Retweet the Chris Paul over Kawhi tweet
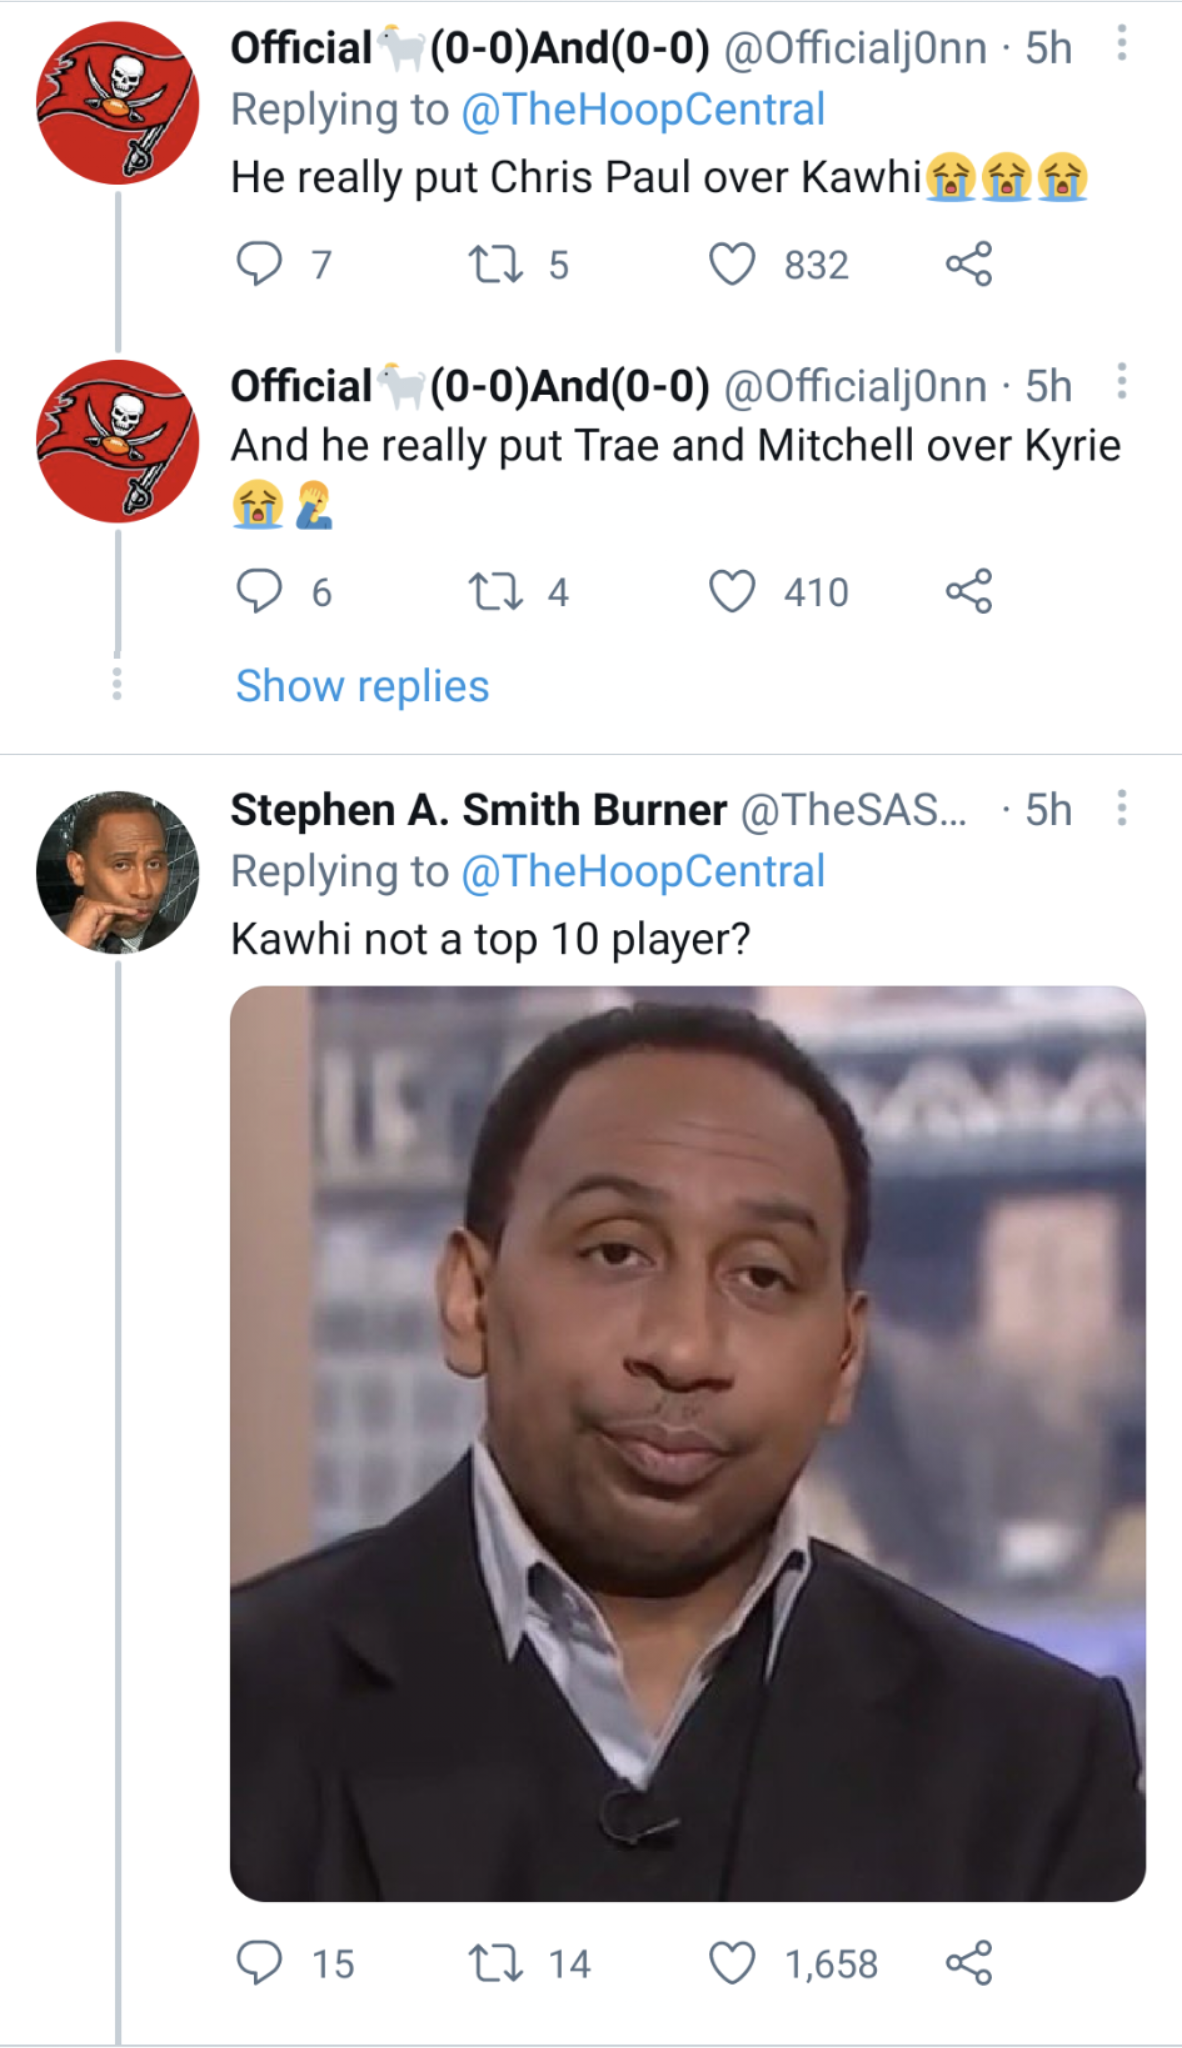Image resolution: width=1182 pixels, height=2048 pixels. 496,264
